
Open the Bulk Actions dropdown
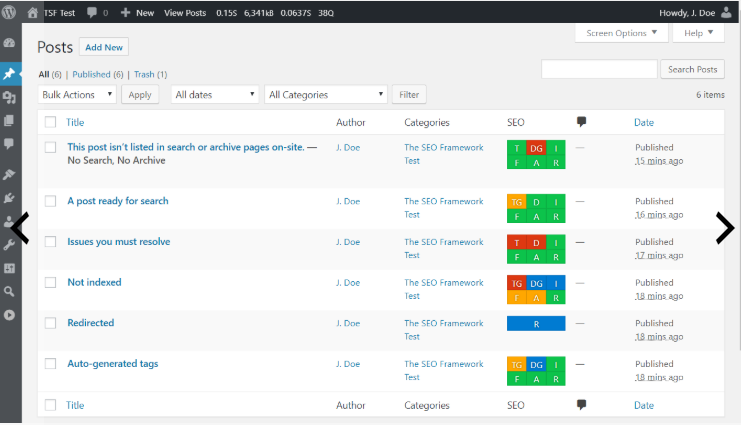click(78, 95)
